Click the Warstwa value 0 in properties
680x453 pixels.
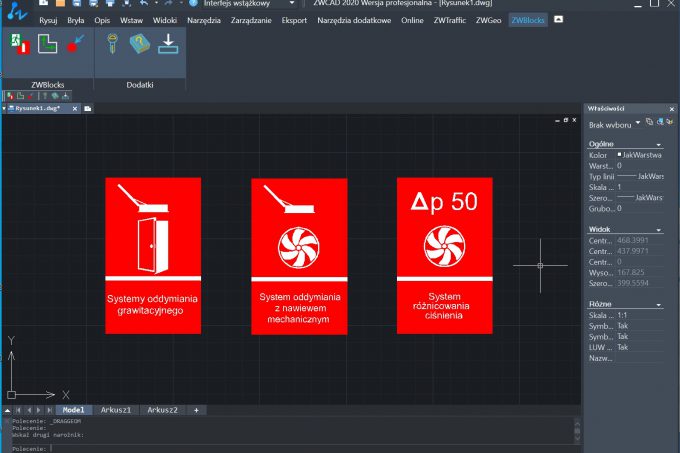pyautogui.click(x=640, y=166)
